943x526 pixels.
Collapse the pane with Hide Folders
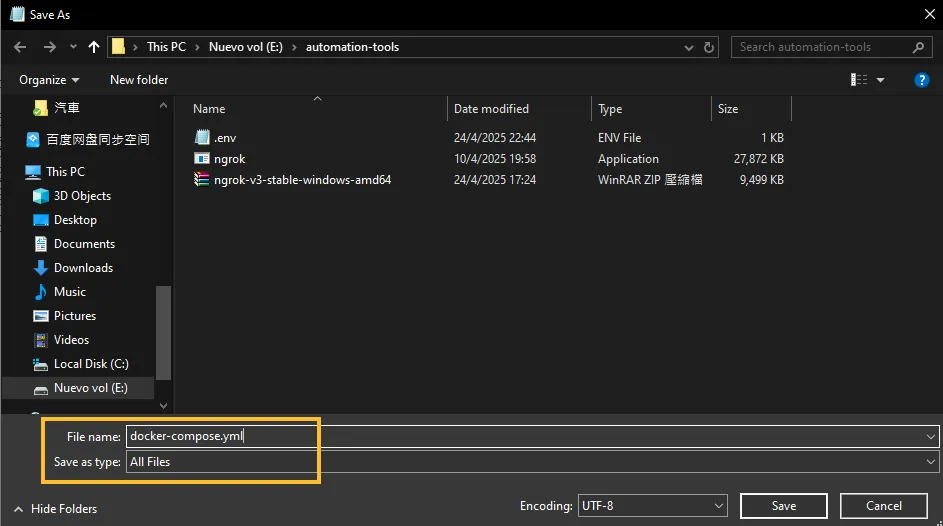tap(55, 509)
